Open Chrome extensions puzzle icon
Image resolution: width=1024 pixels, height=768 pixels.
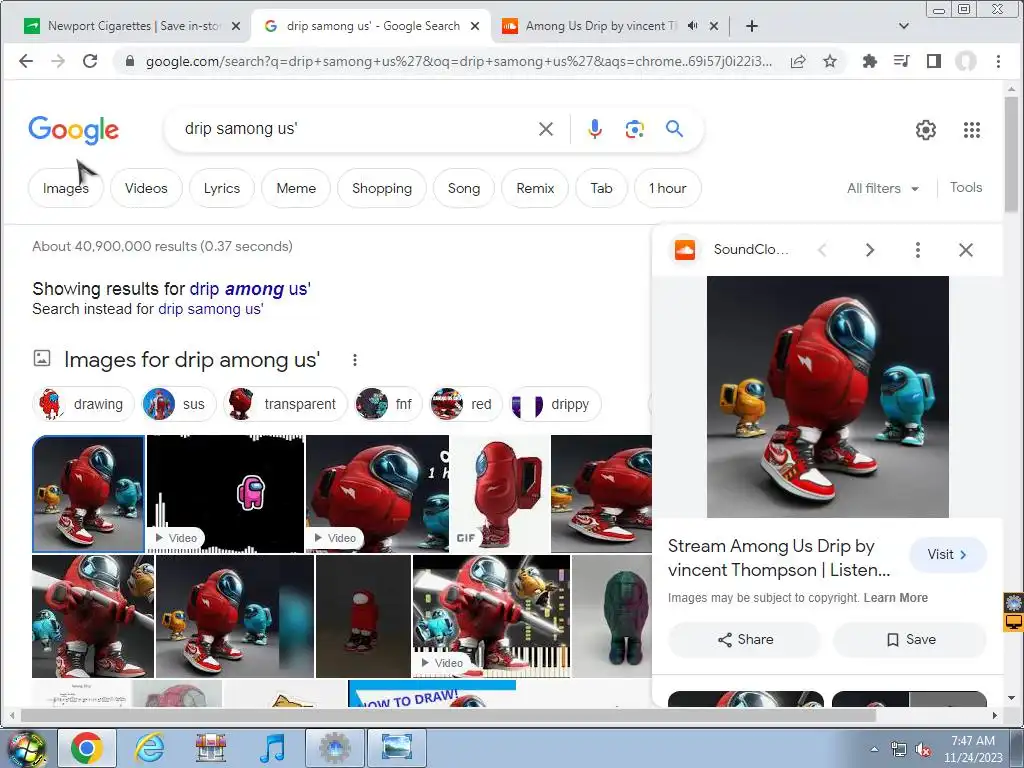[869, 61]
